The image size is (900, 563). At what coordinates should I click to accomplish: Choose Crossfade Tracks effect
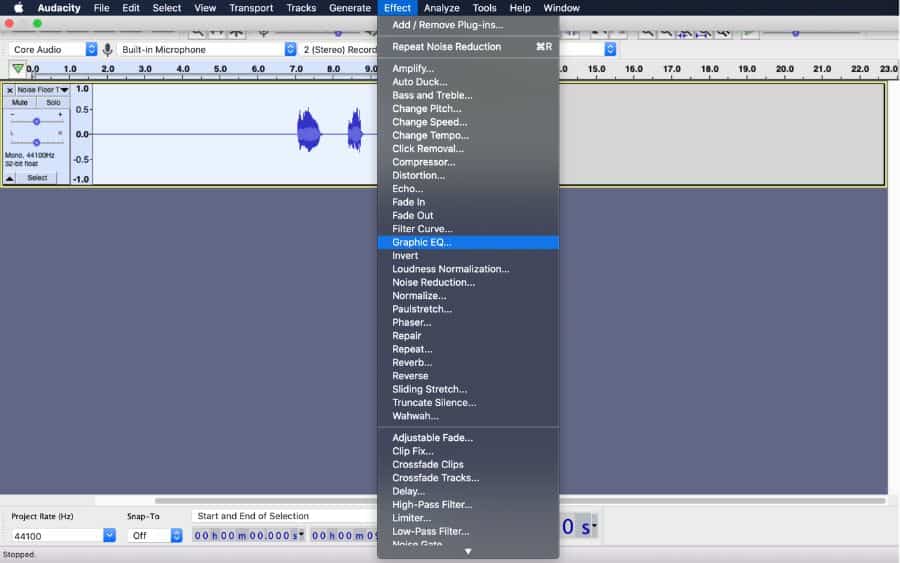468,477
